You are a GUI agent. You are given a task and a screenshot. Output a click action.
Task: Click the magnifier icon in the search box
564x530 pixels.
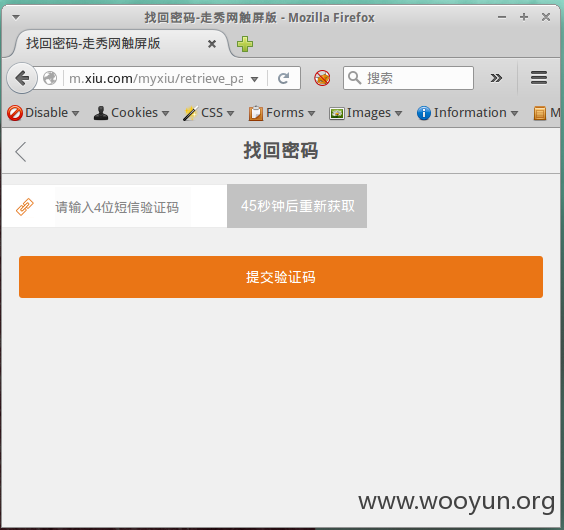354,78
